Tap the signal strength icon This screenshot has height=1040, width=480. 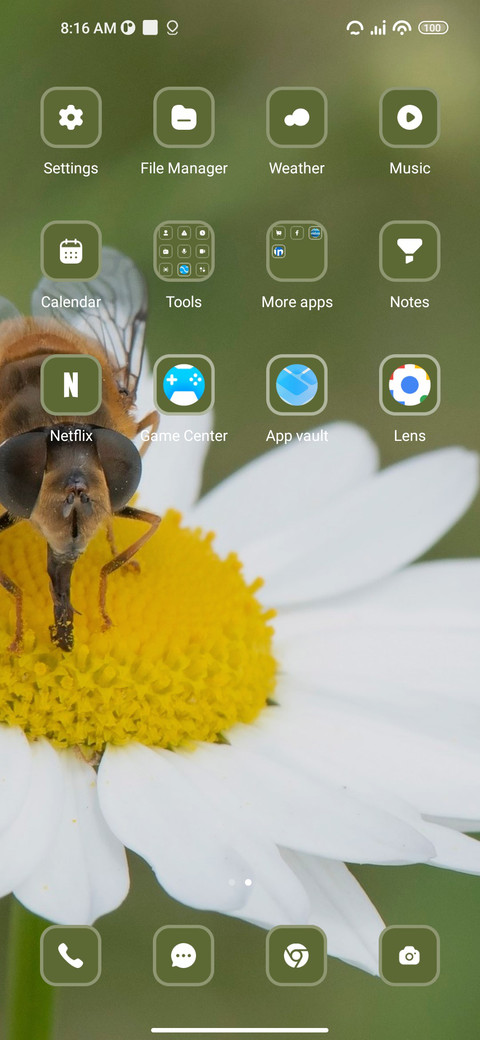[379, 28]
